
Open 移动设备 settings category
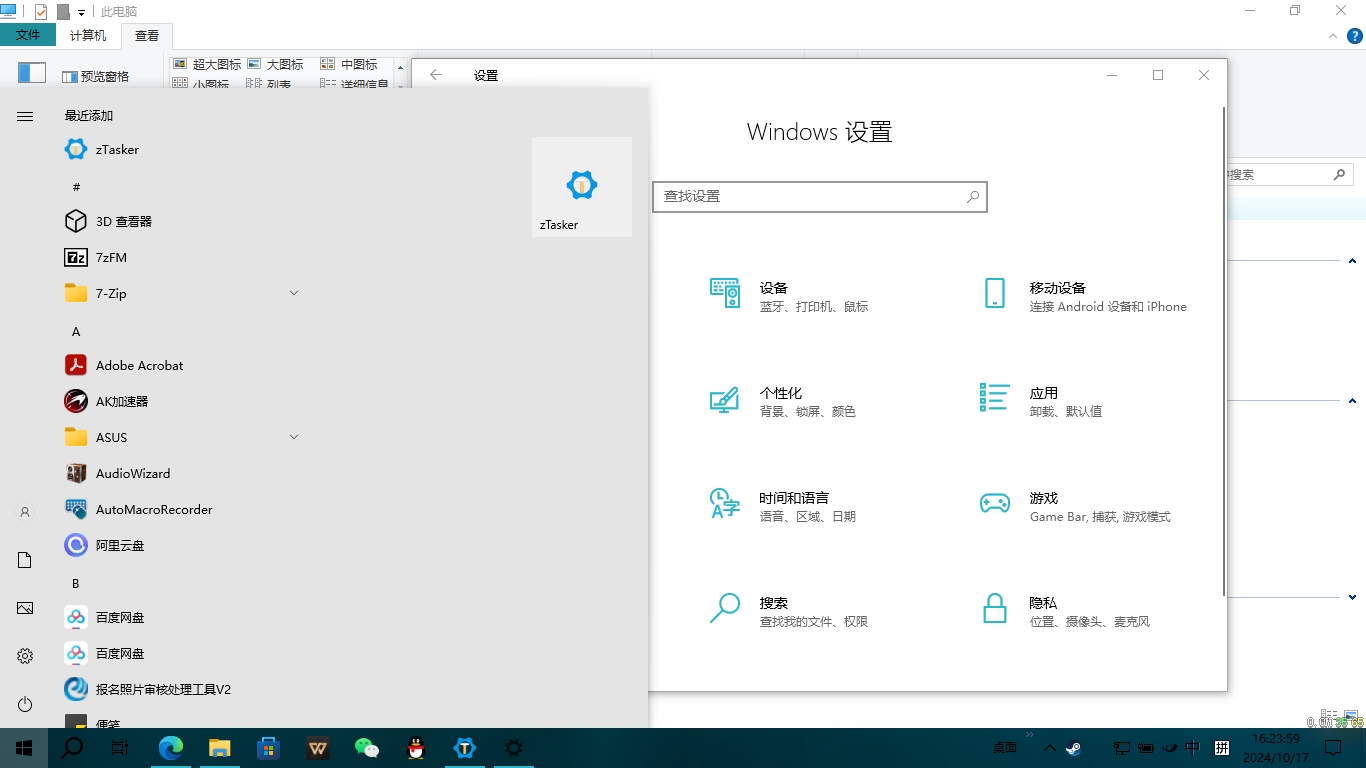coord(1085,296)
